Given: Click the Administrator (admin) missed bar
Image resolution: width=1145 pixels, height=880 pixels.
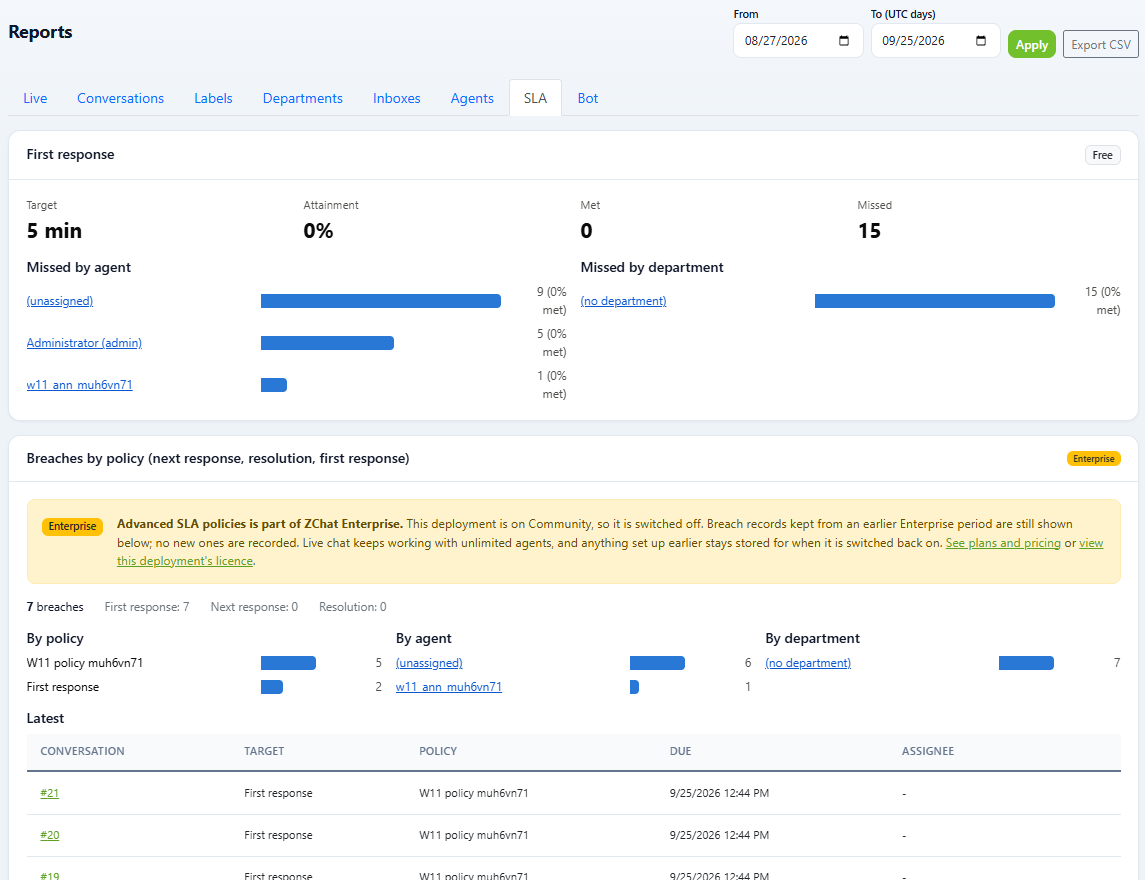Looking at the screenshot, I should click(x=327, y=343).
